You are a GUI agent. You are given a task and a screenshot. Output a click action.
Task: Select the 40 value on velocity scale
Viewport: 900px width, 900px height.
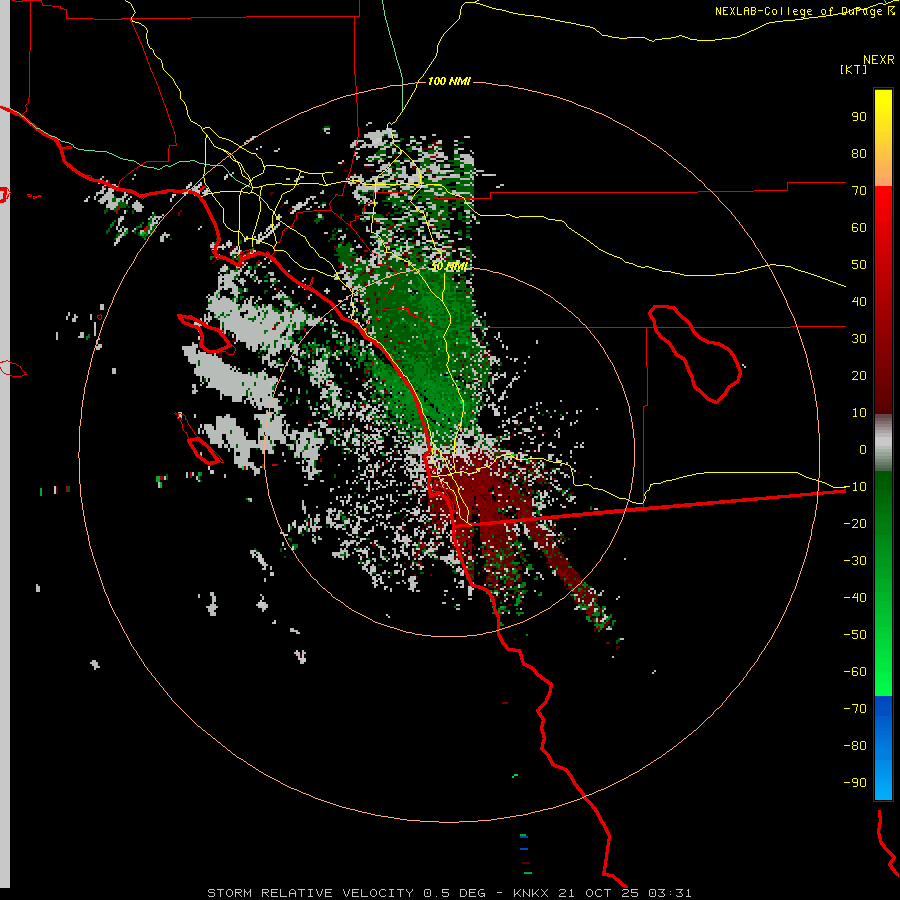[859, 301]
